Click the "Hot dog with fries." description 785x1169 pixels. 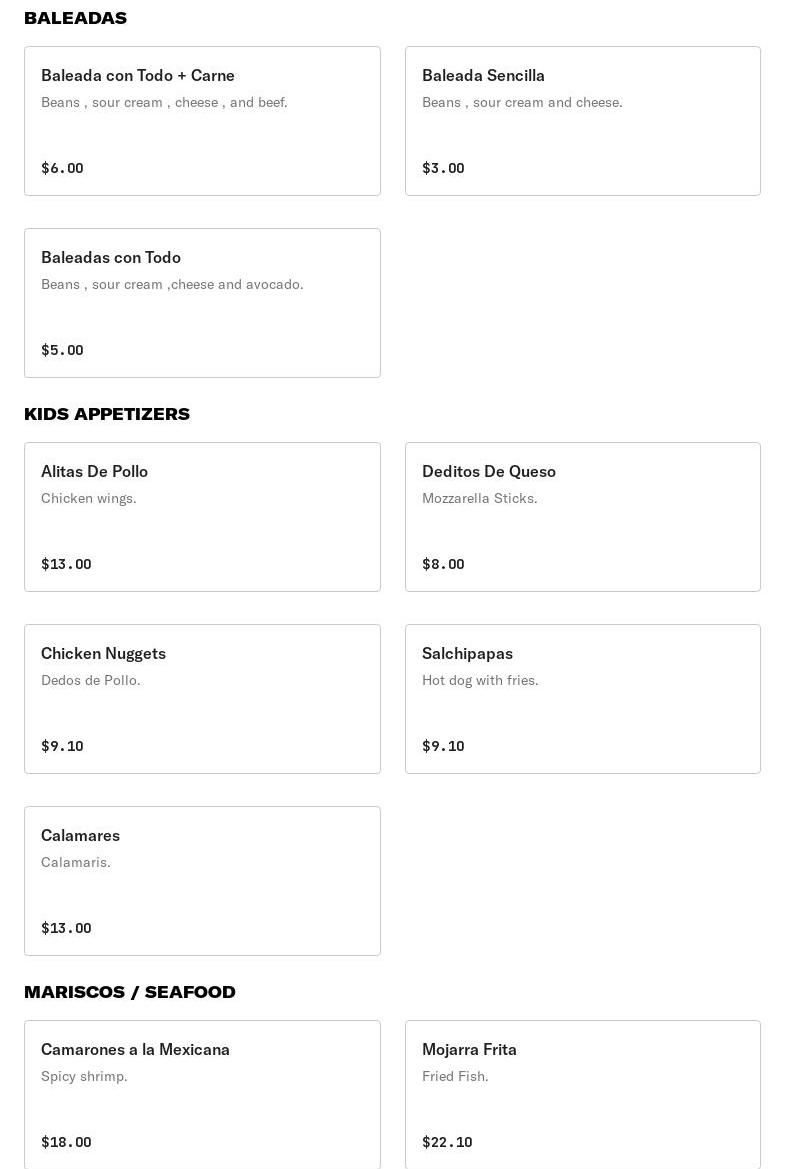click(480, 680)
